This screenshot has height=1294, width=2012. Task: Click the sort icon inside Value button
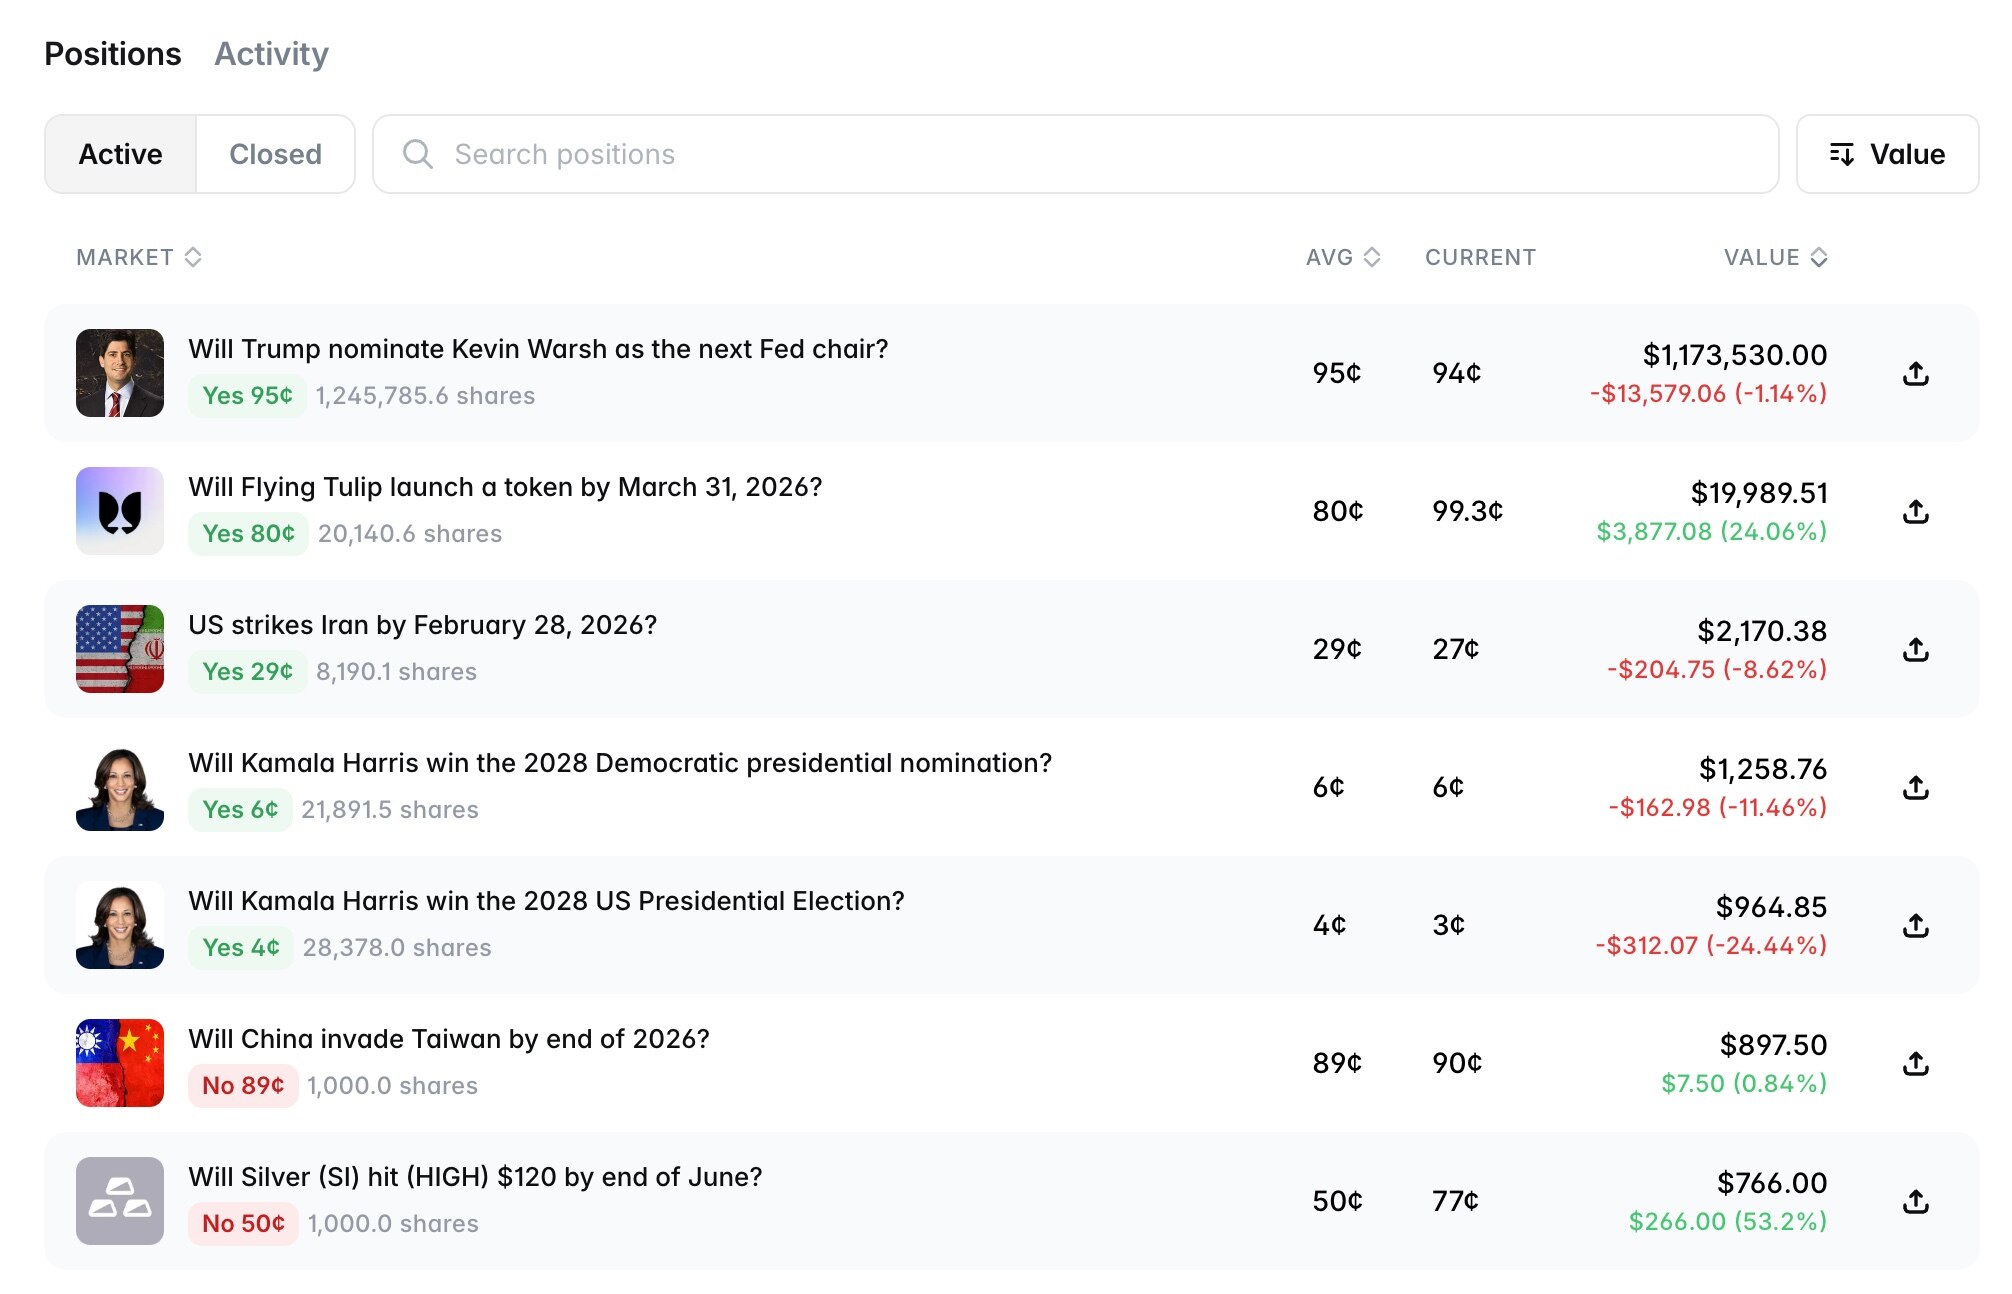[1843, 153]
